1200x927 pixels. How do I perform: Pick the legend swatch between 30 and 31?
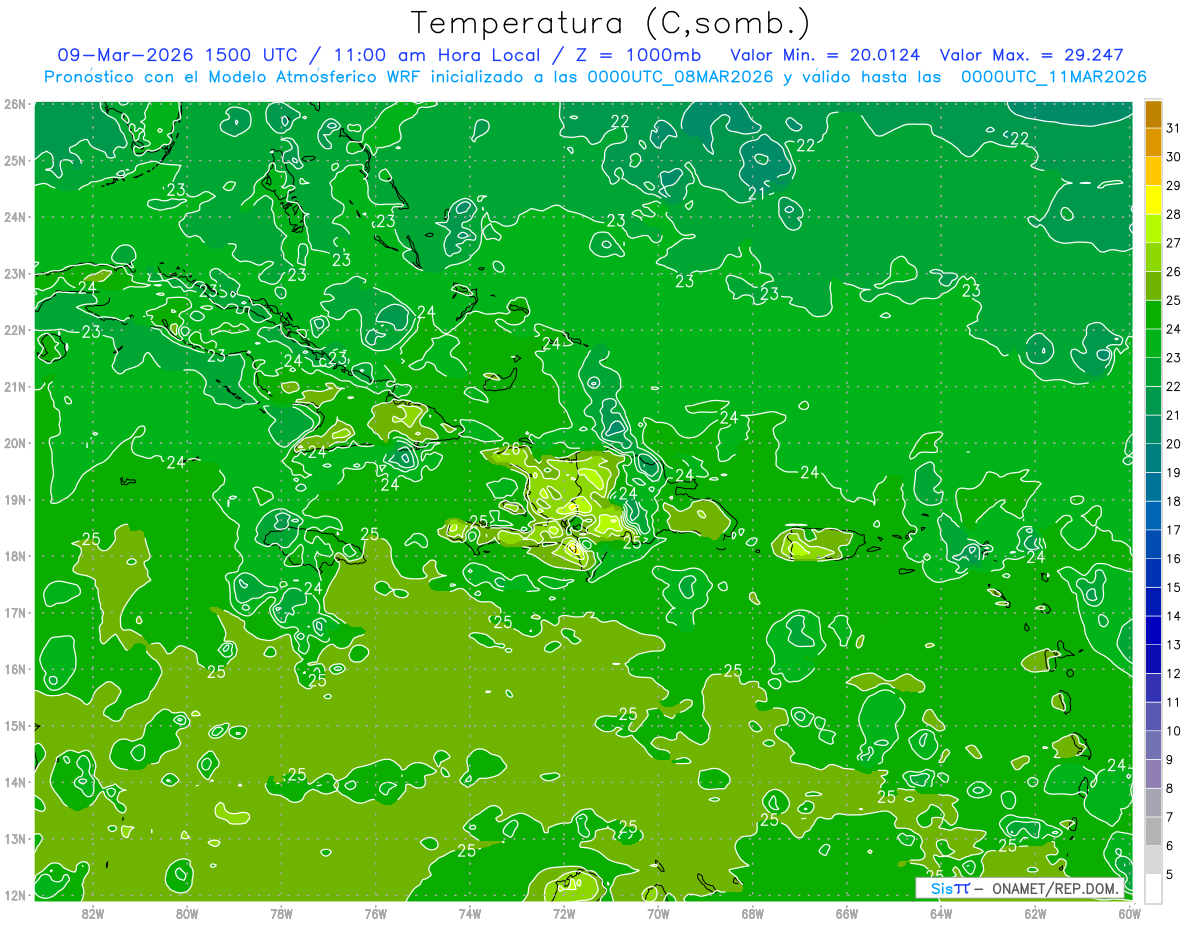[1152, 142]
